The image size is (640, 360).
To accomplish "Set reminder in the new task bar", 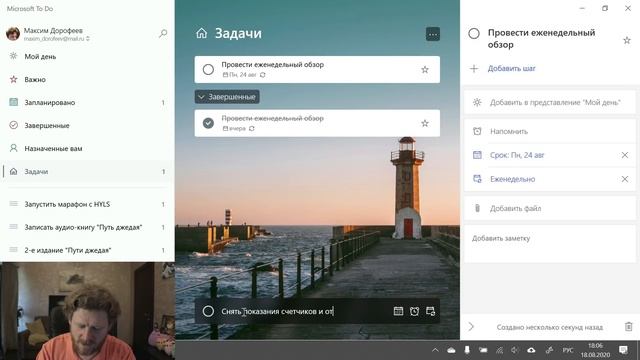I will [414, 311].
